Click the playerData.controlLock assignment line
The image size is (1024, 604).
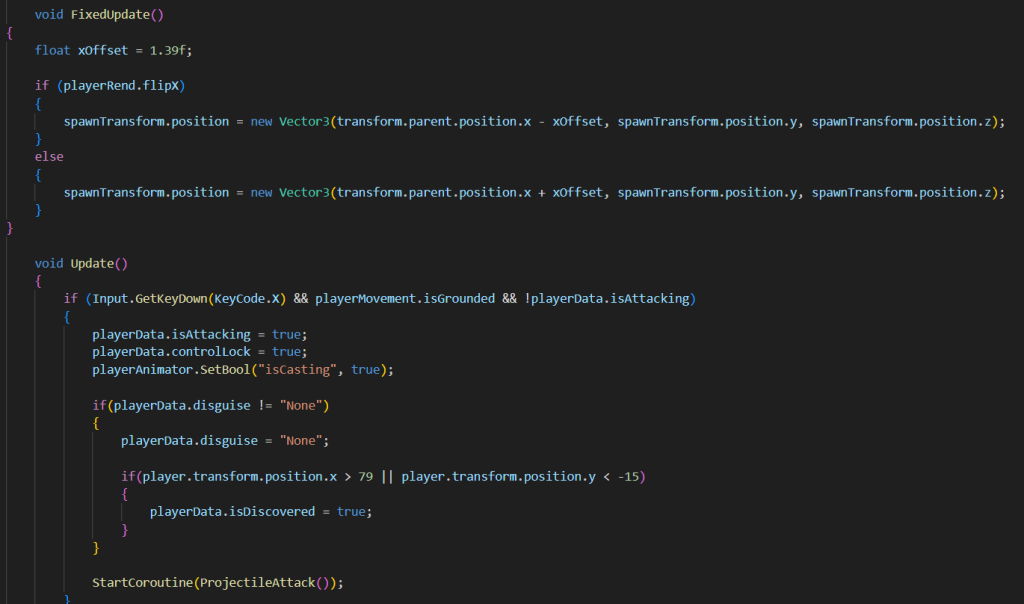tap(196, 352)
